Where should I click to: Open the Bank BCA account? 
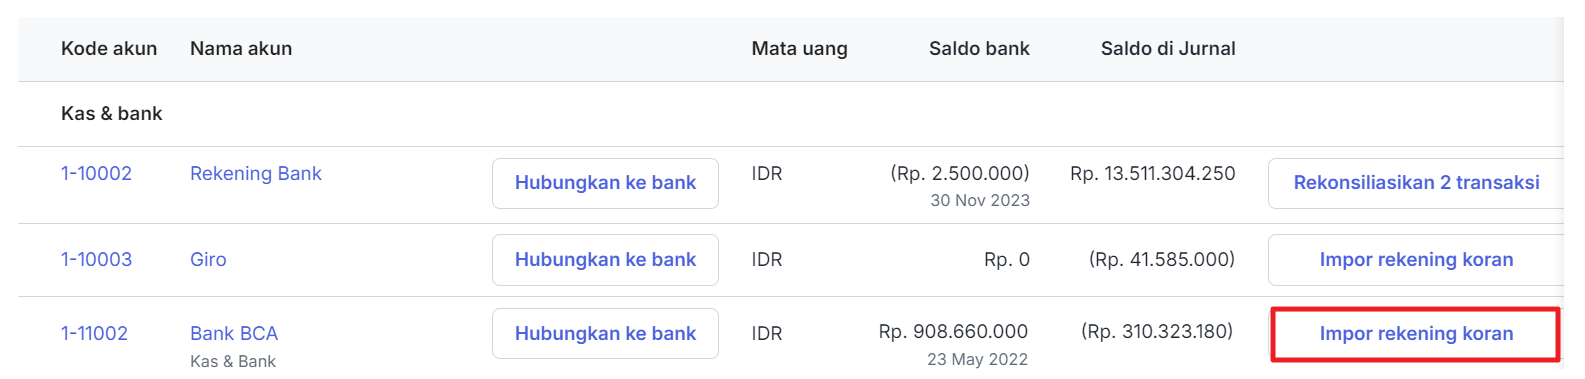(x=234, y=333)
